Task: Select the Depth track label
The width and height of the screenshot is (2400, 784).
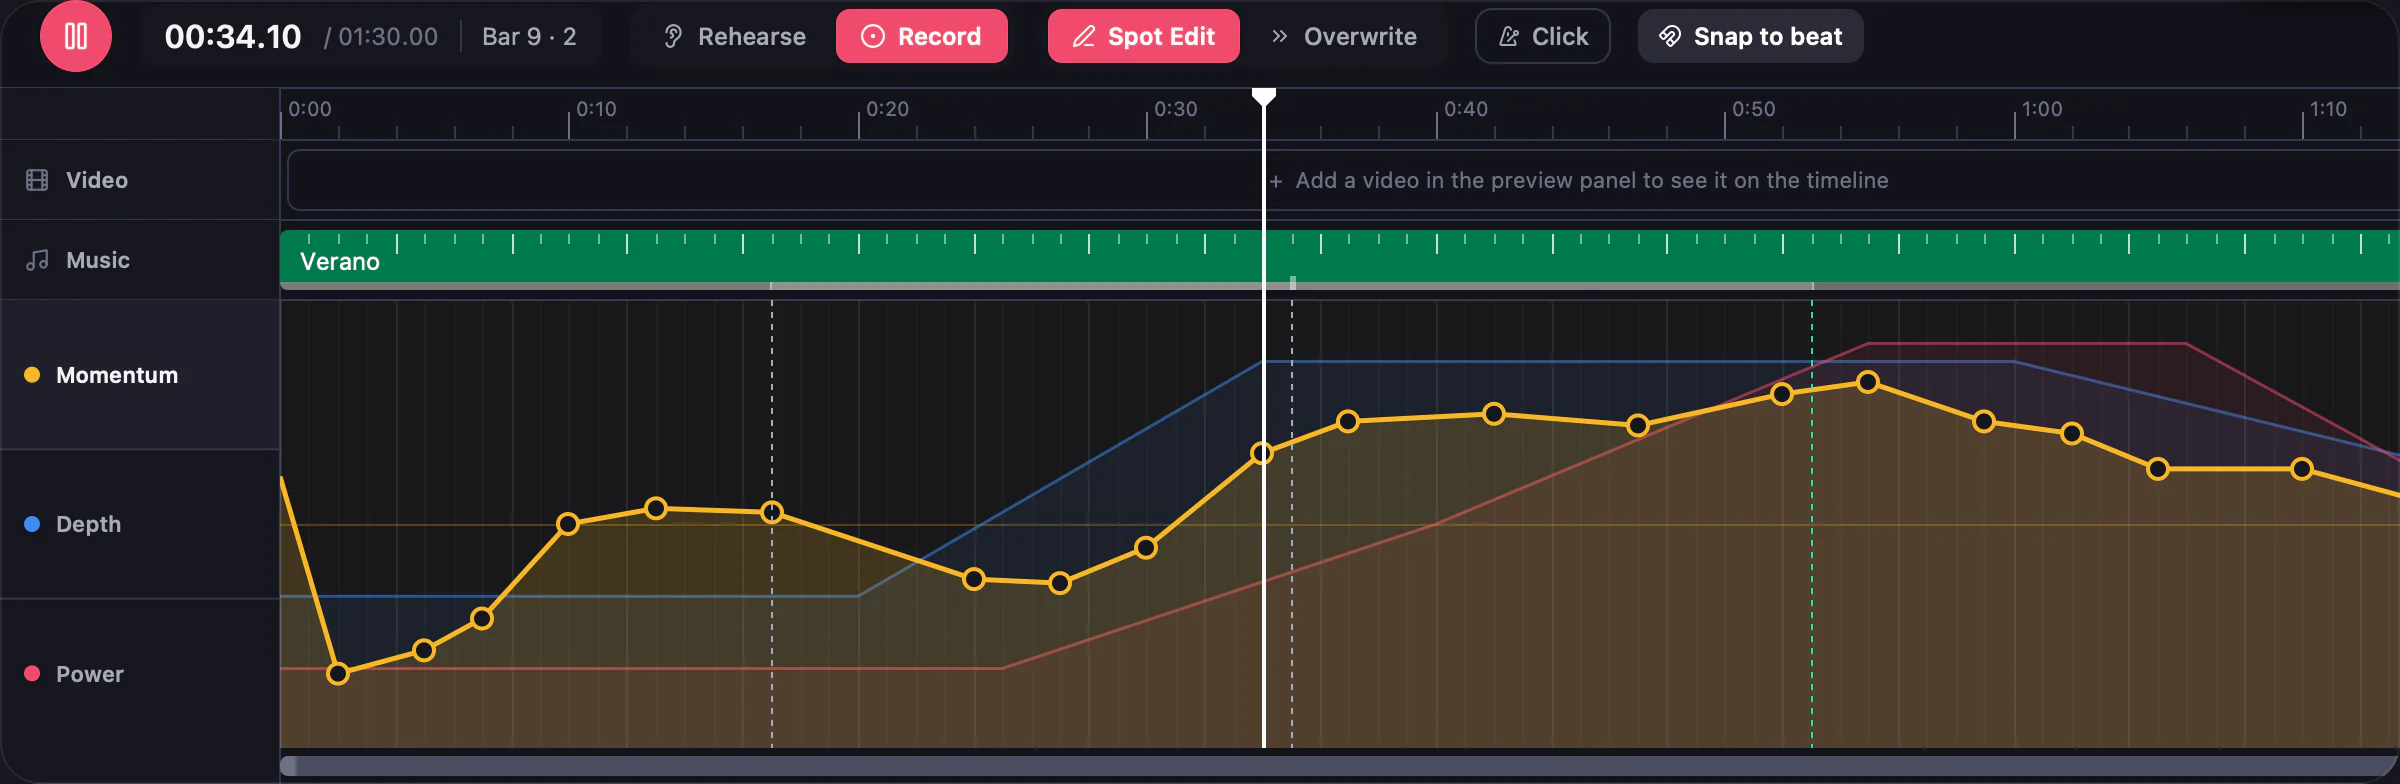Action: click(x=88, y=524)
